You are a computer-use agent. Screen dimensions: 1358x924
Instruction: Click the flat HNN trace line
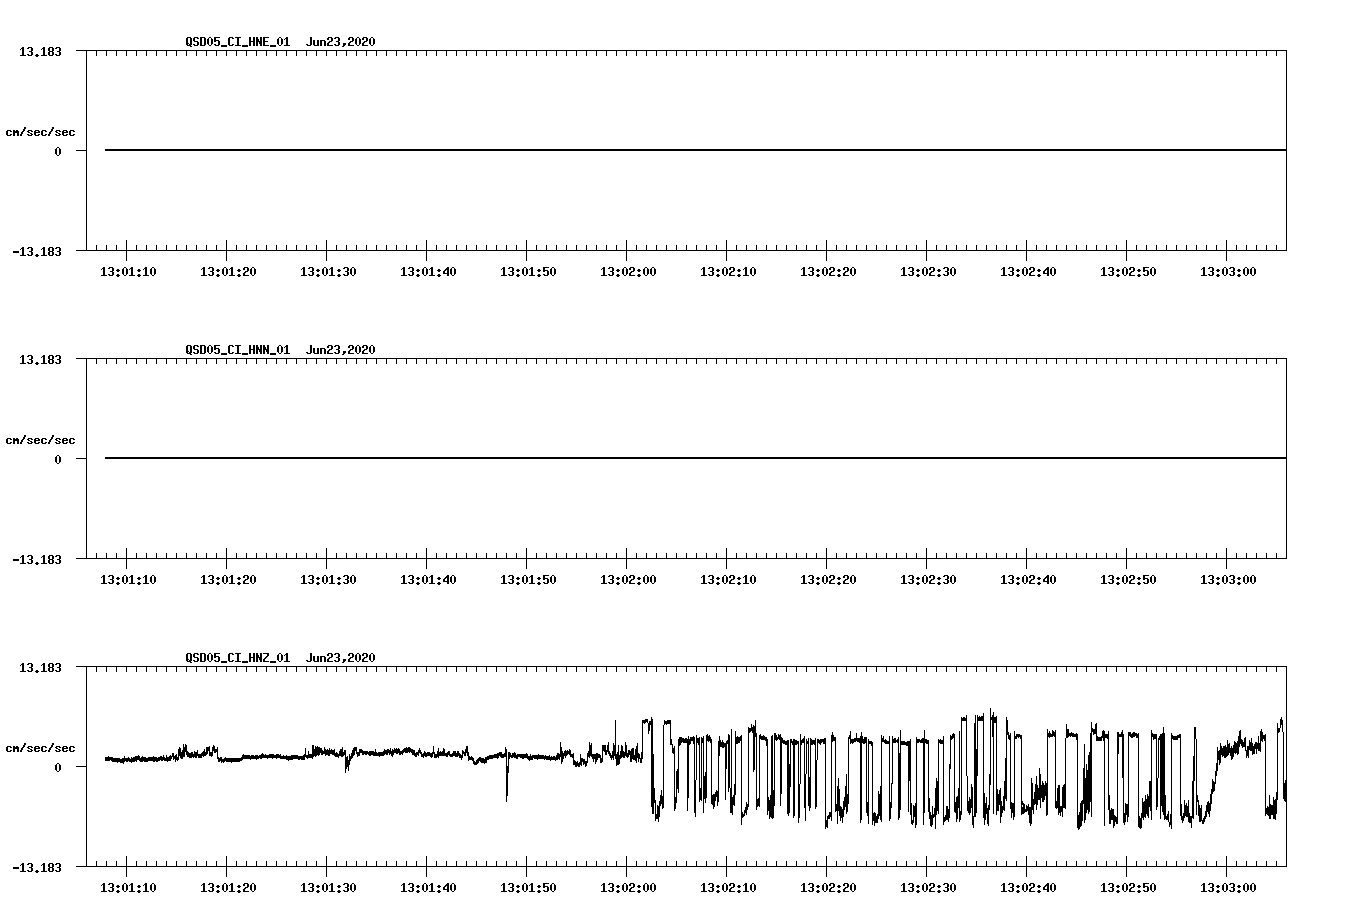[x=695, y=458]
